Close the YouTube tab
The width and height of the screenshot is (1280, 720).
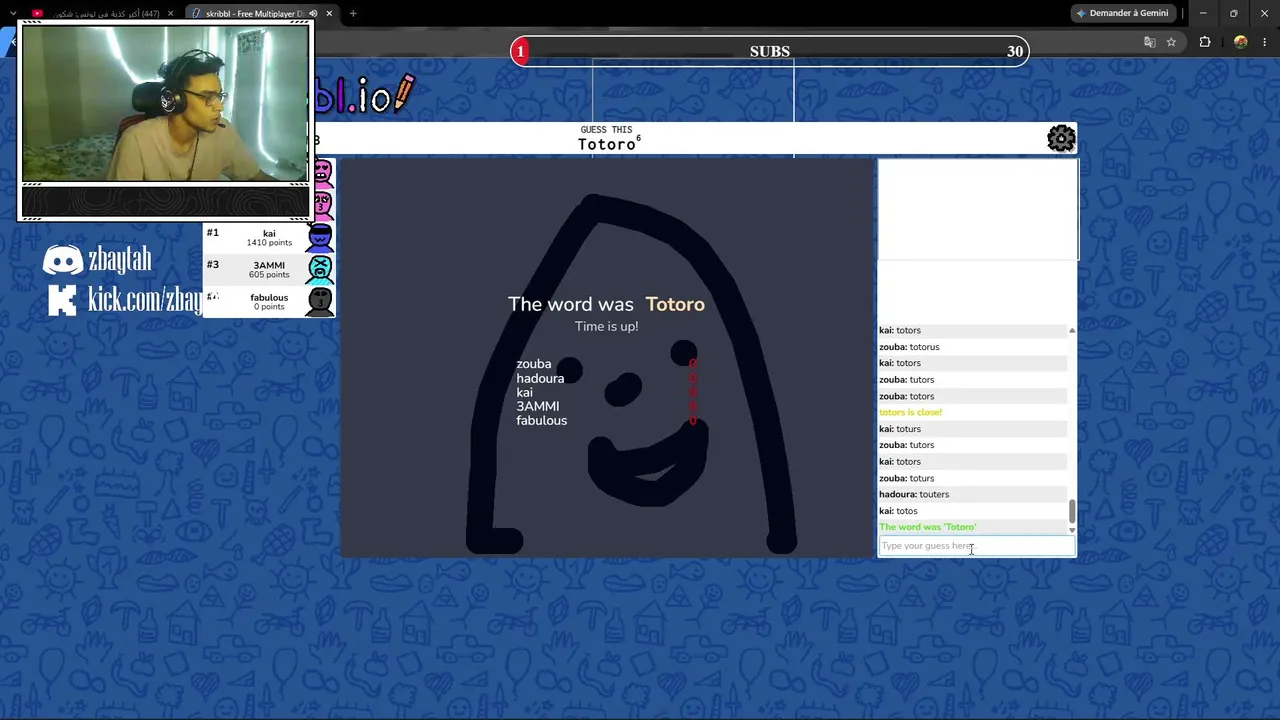(170, 13)
